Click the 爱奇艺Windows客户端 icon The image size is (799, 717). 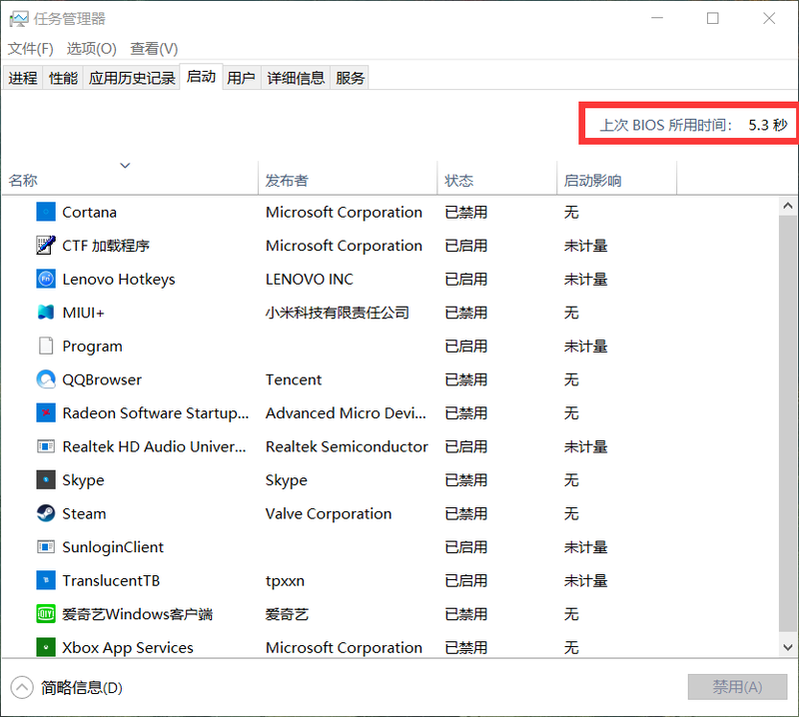click(x=46, y=614)
